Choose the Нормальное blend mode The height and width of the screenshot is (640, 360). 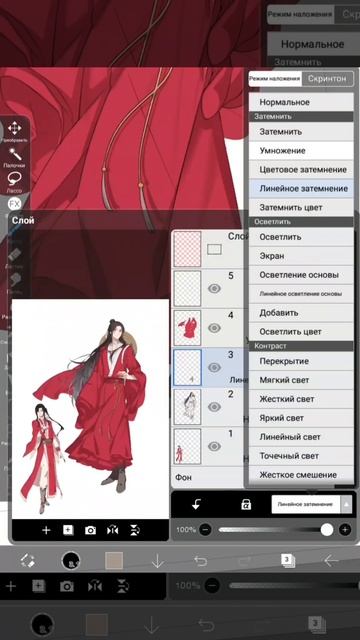click(301, 102)
